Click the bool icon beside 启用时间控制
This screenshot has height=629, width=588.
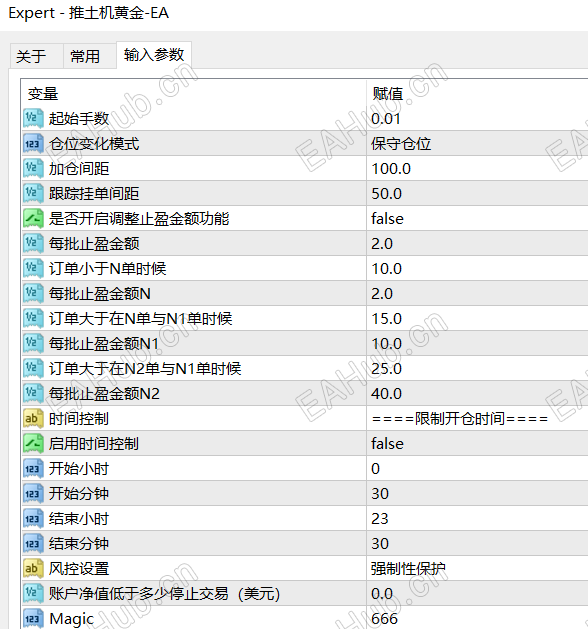click(x=33, y=444)
